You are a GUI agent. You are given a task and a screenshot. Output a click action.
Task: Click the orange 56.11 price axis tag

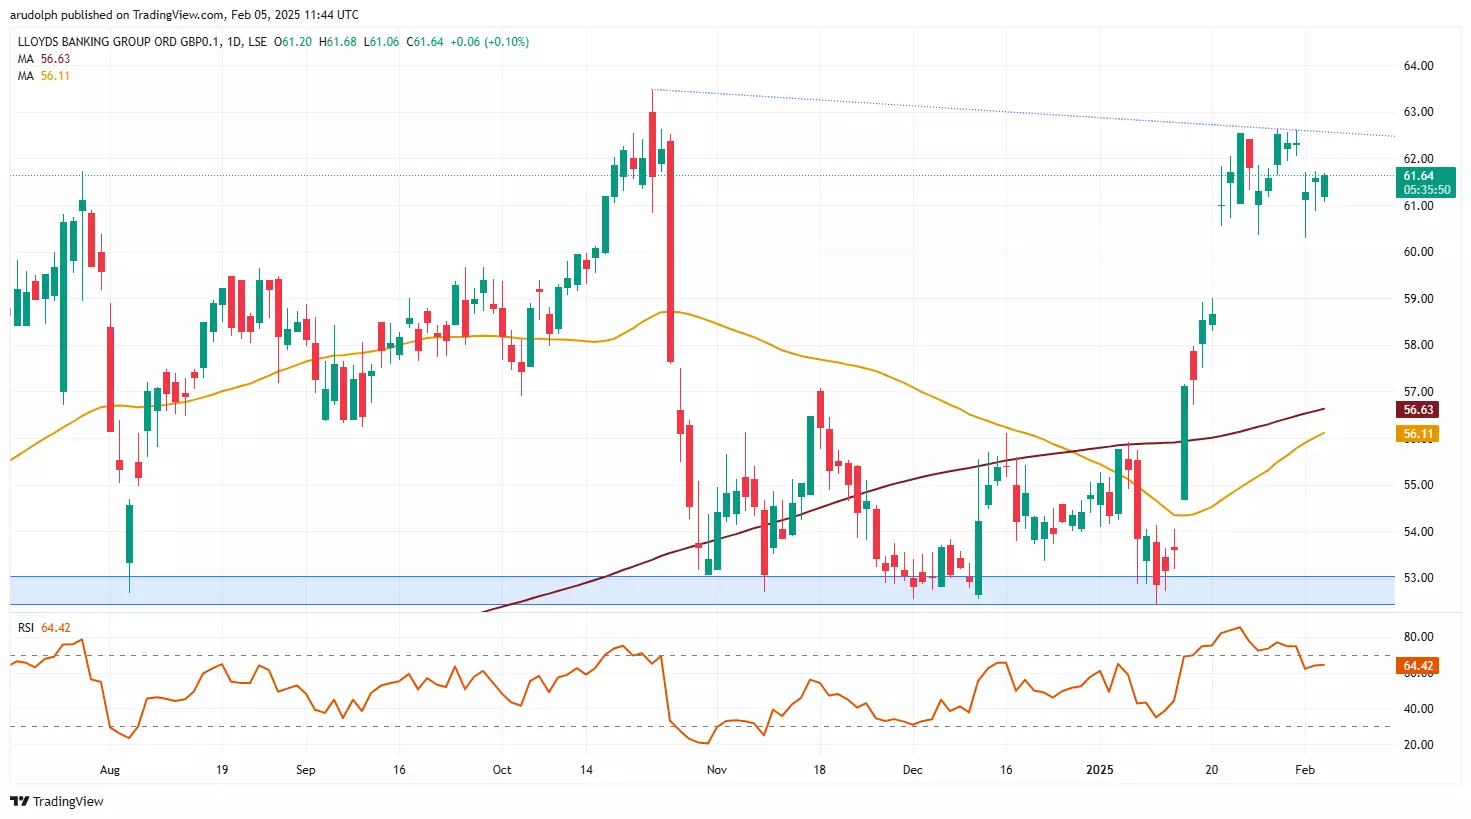(1418, 434)
